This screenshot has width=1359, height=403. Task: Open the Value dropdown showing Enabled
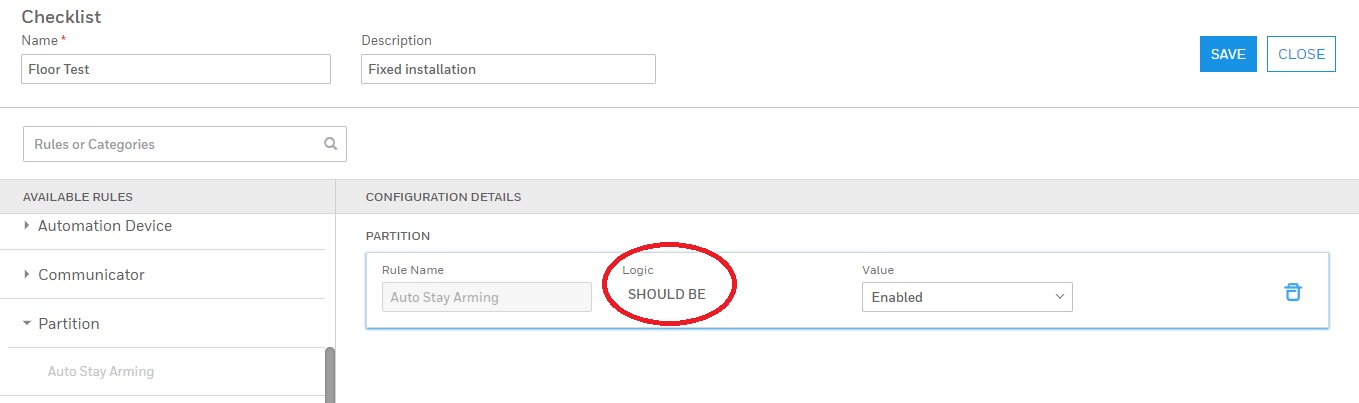pyautogui.click(x=966, y=297)
